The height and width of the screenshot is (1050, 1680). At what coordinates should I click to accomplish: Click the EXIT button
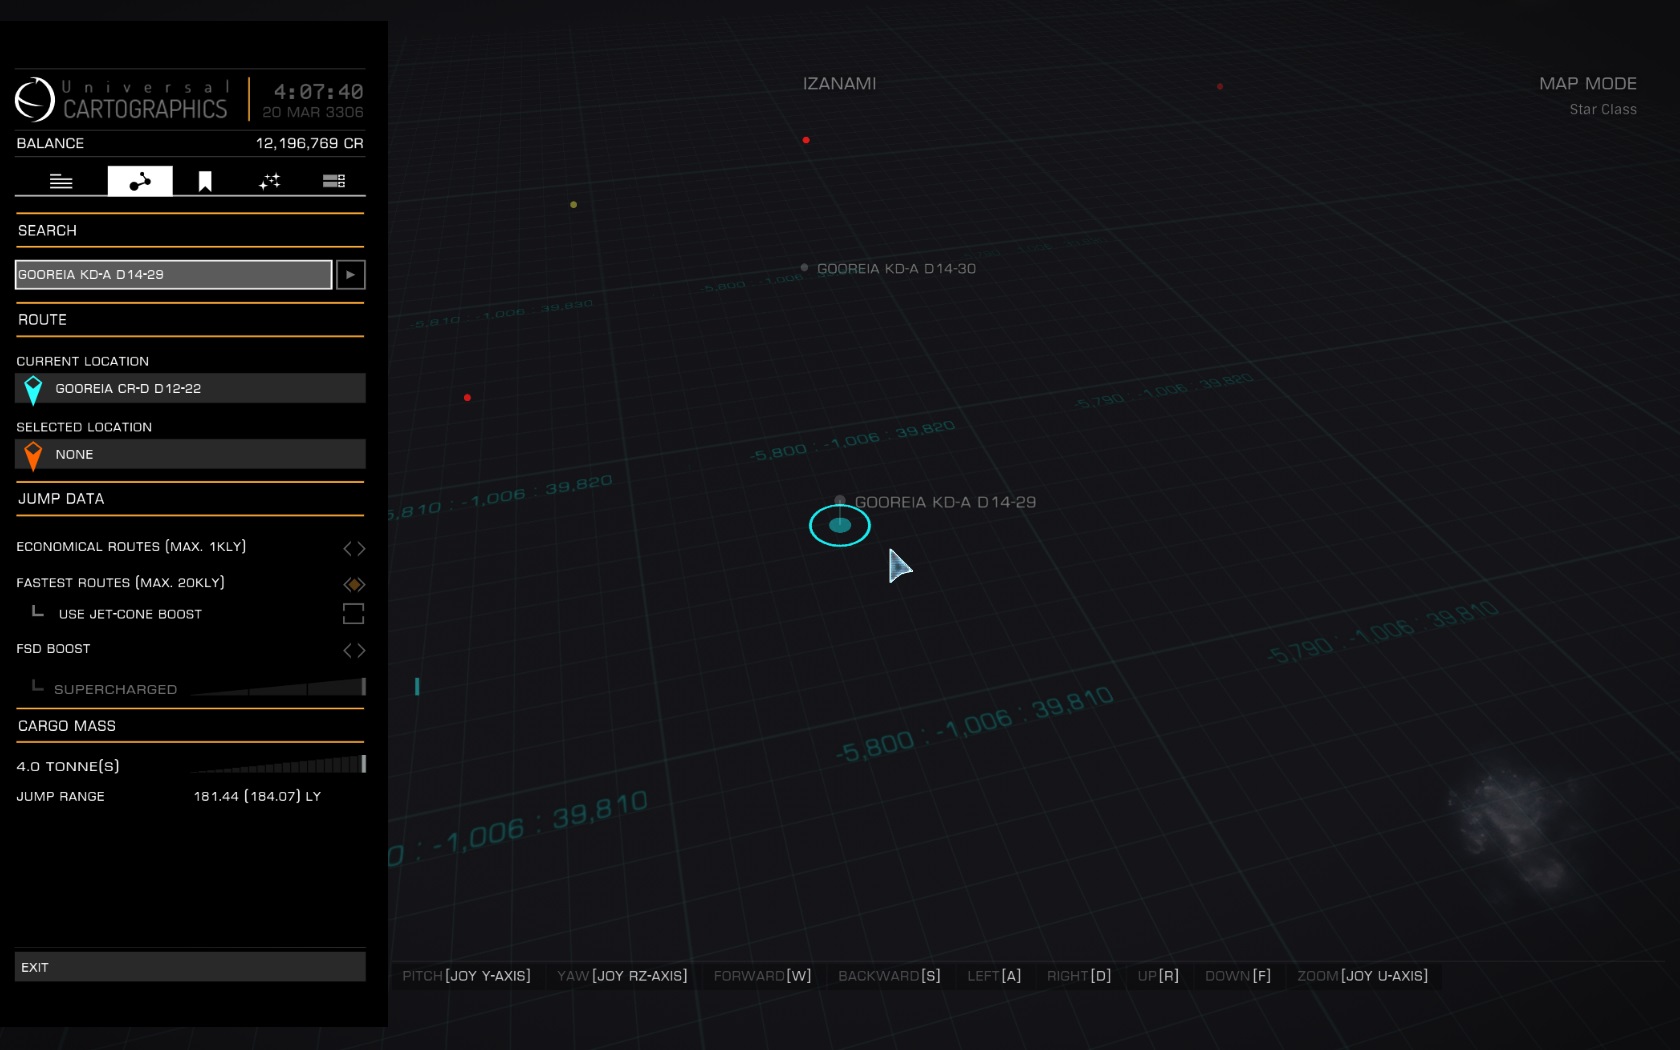(x=190, y=967)
